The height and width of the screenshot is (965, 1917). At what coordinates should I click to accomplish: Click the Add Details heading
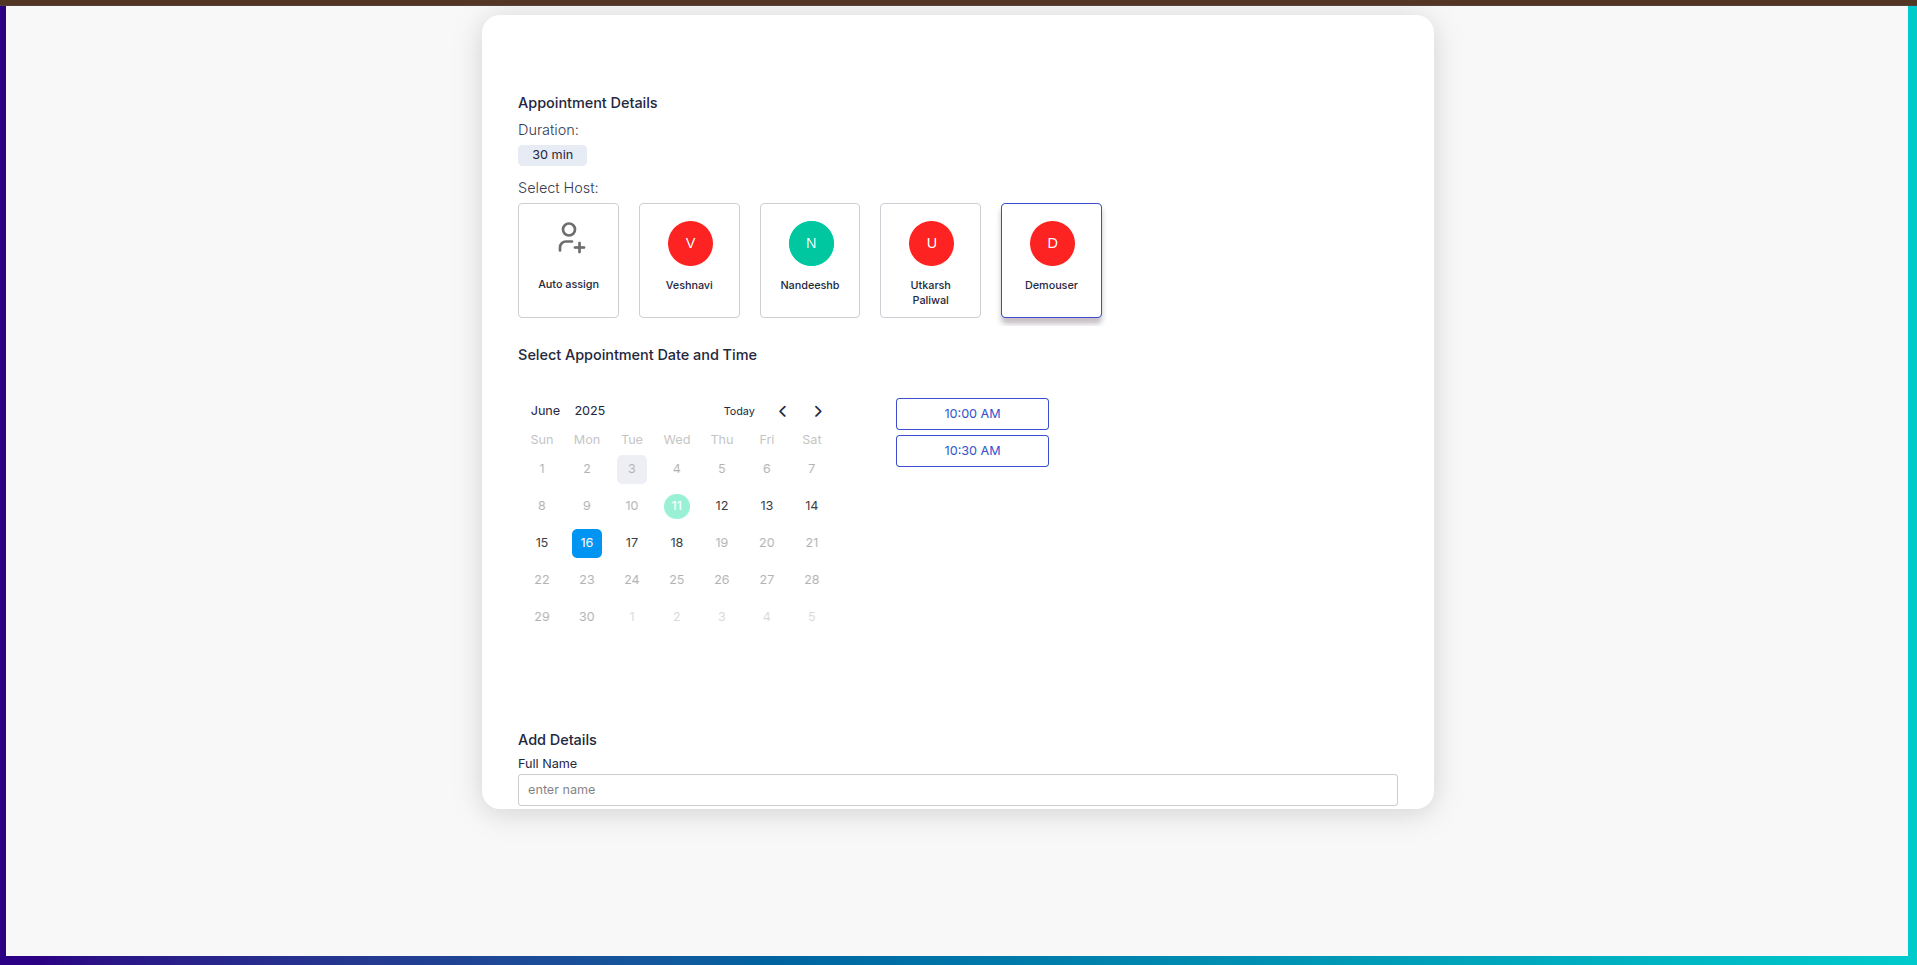pos(557,740)
